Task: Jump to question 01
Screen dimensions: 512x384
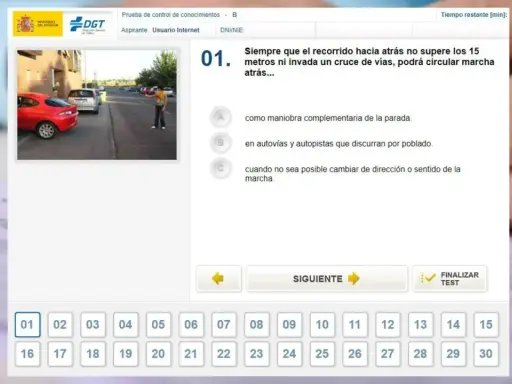Action: [27, 324]
